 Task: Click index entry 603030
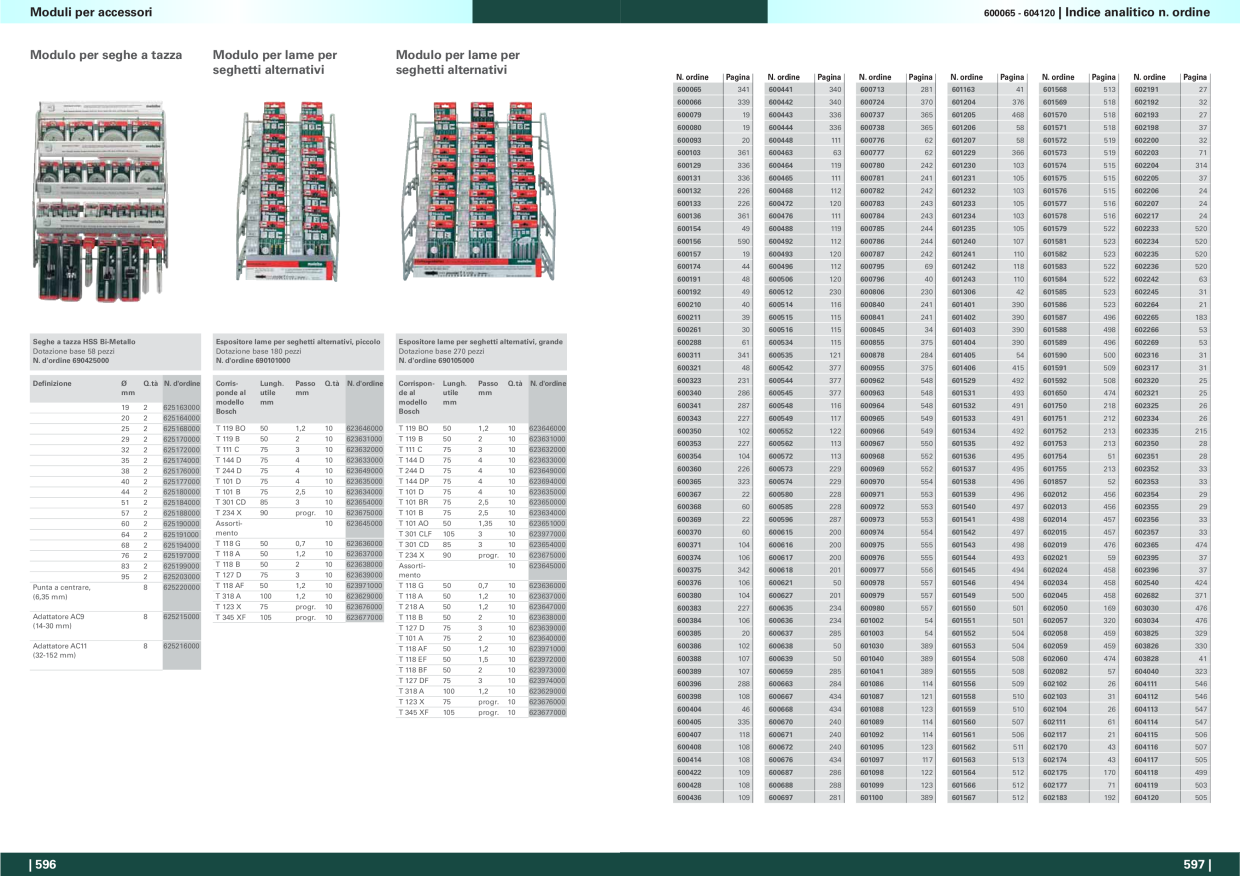pyautogui.click(x=1147, y=607)
